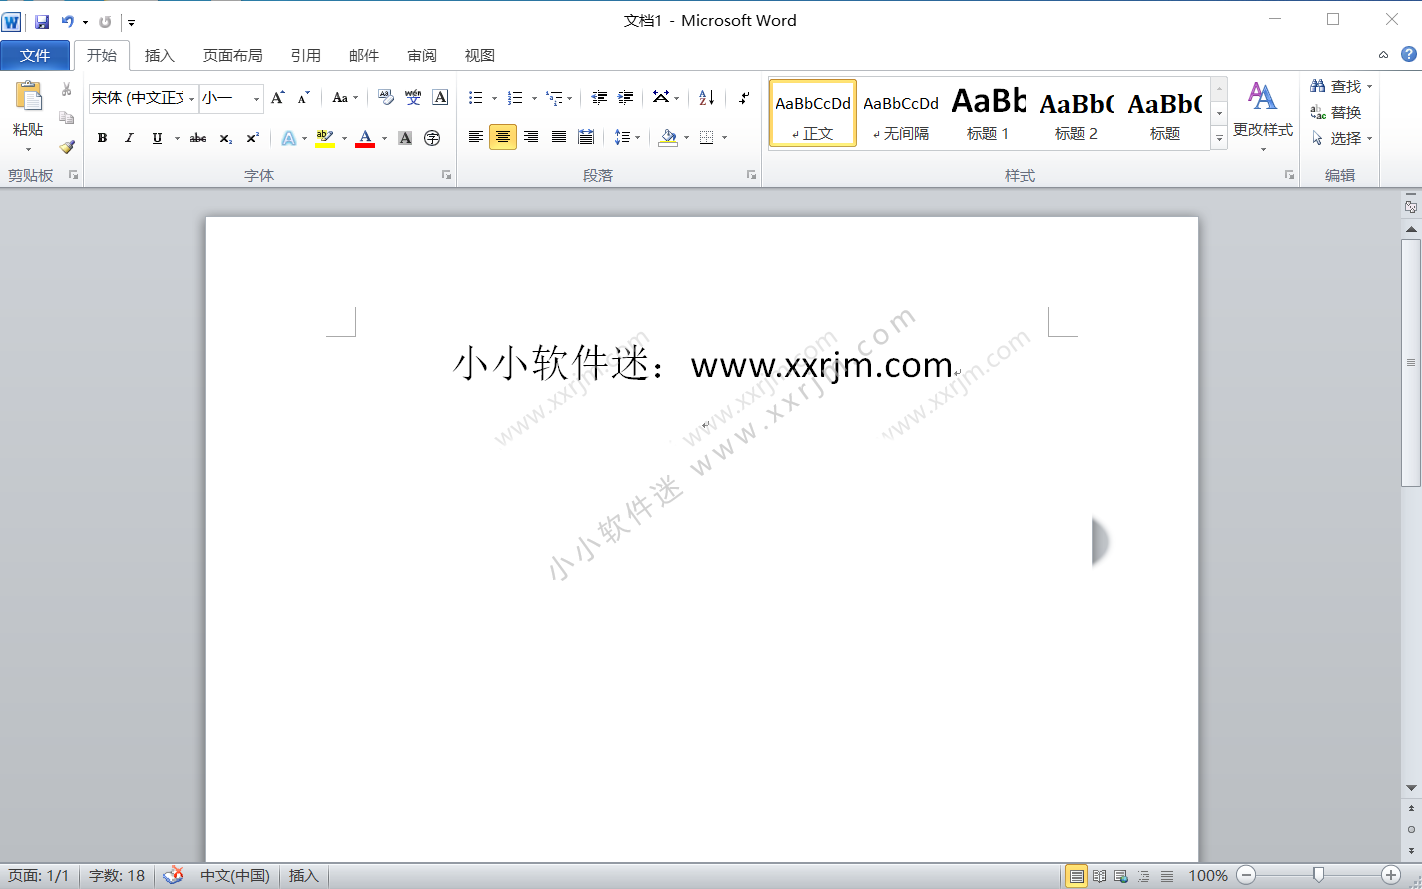Click the Increase Indent icon

[x=626, y=97]
